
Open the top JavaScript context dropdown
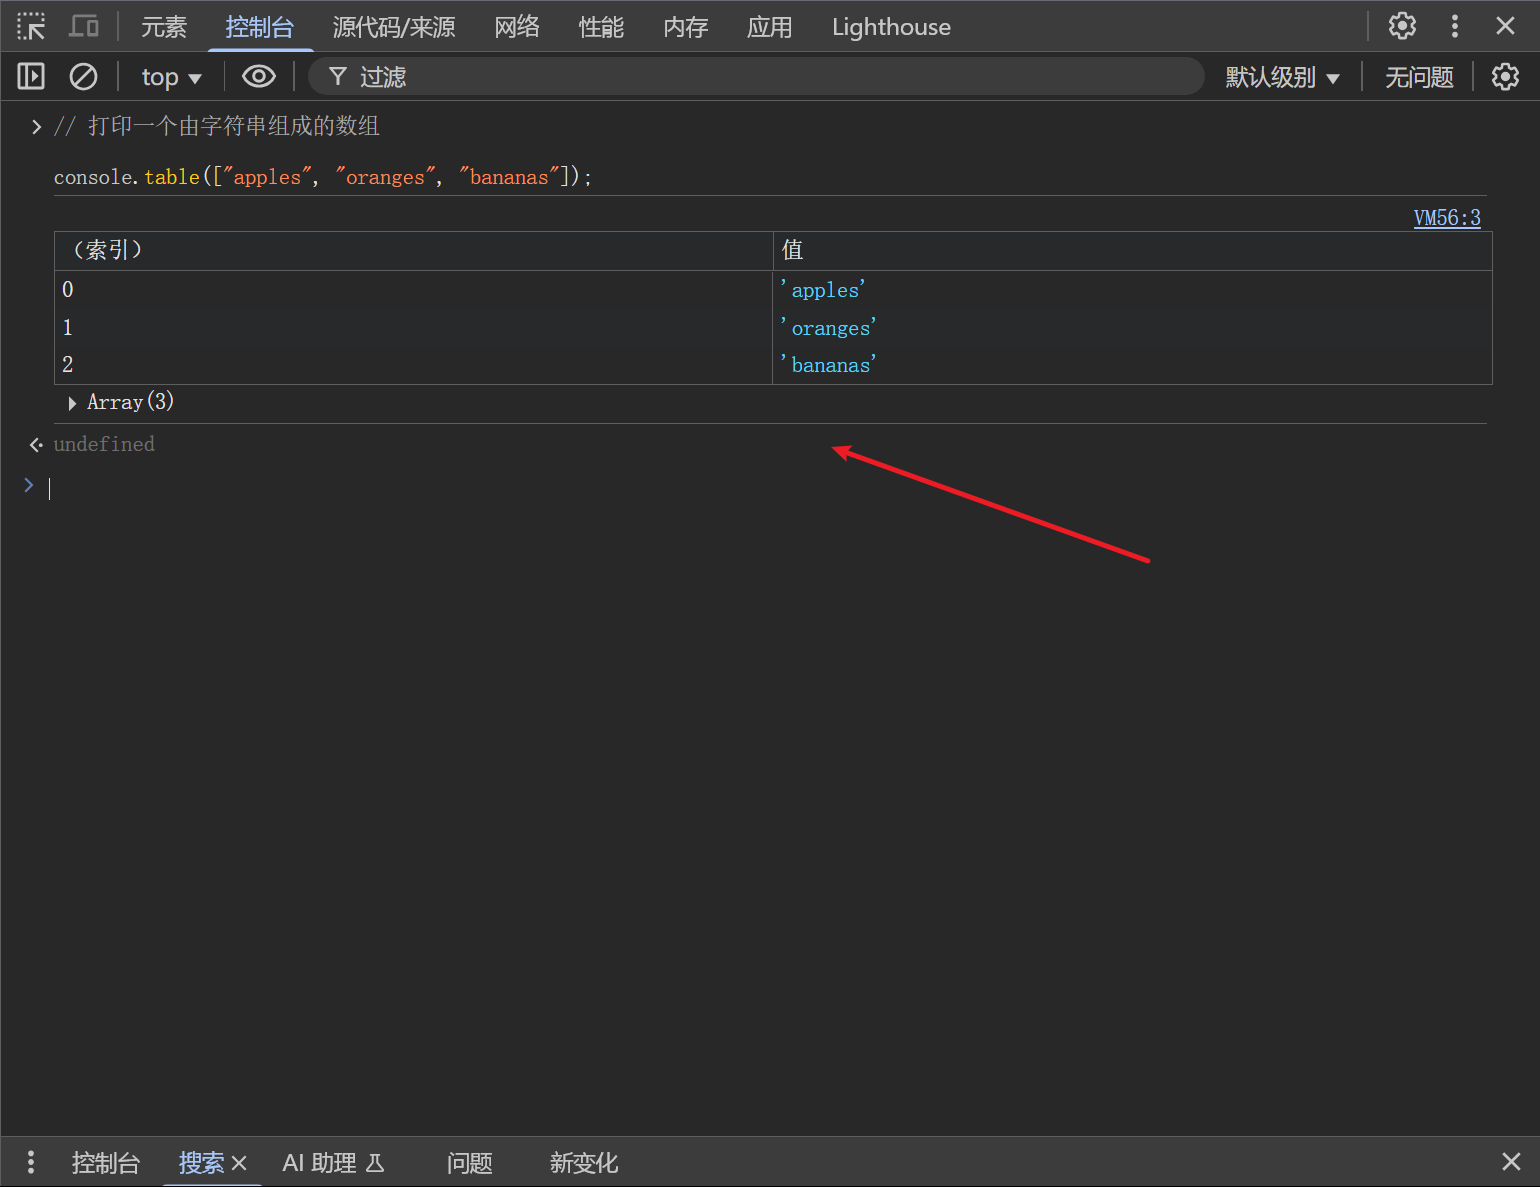tap(171, 77)
